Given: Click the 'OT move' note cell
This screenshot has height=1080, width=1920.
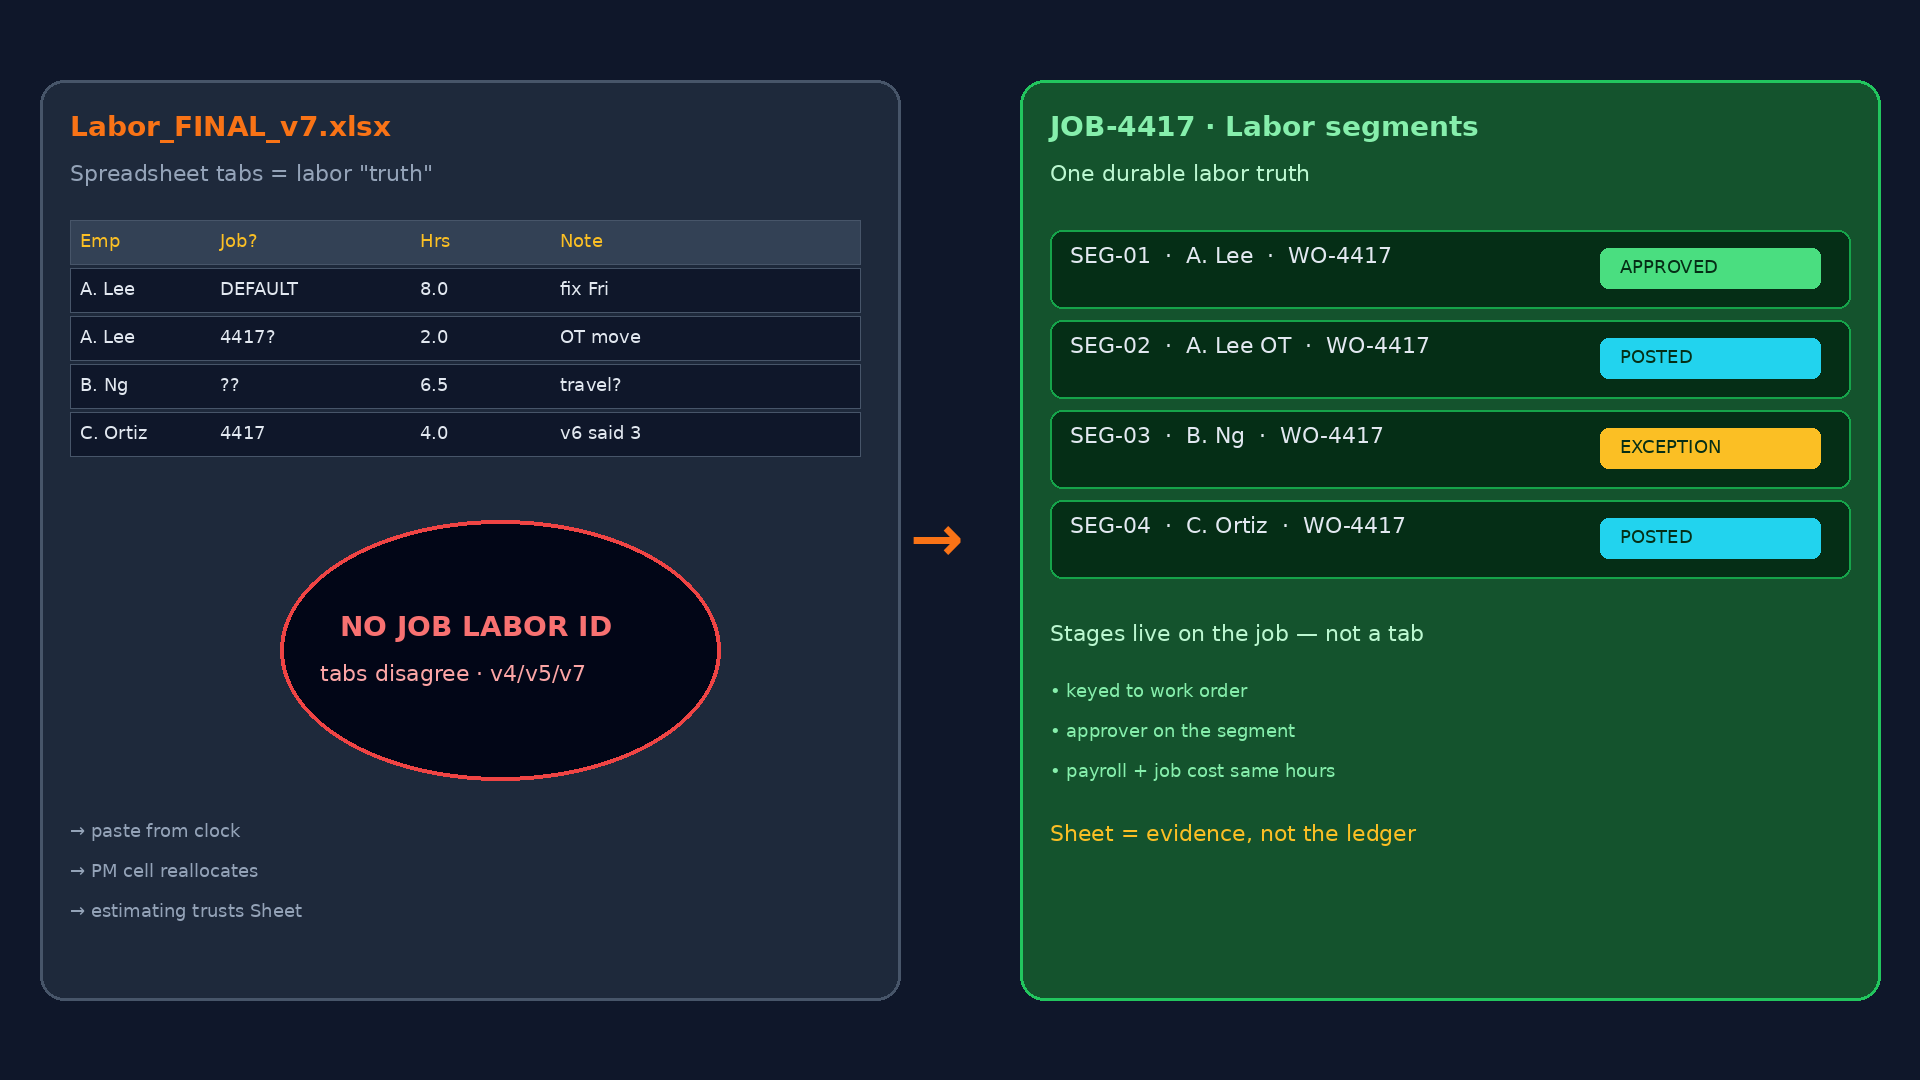Looking at the screenshot, I should 600,337.
